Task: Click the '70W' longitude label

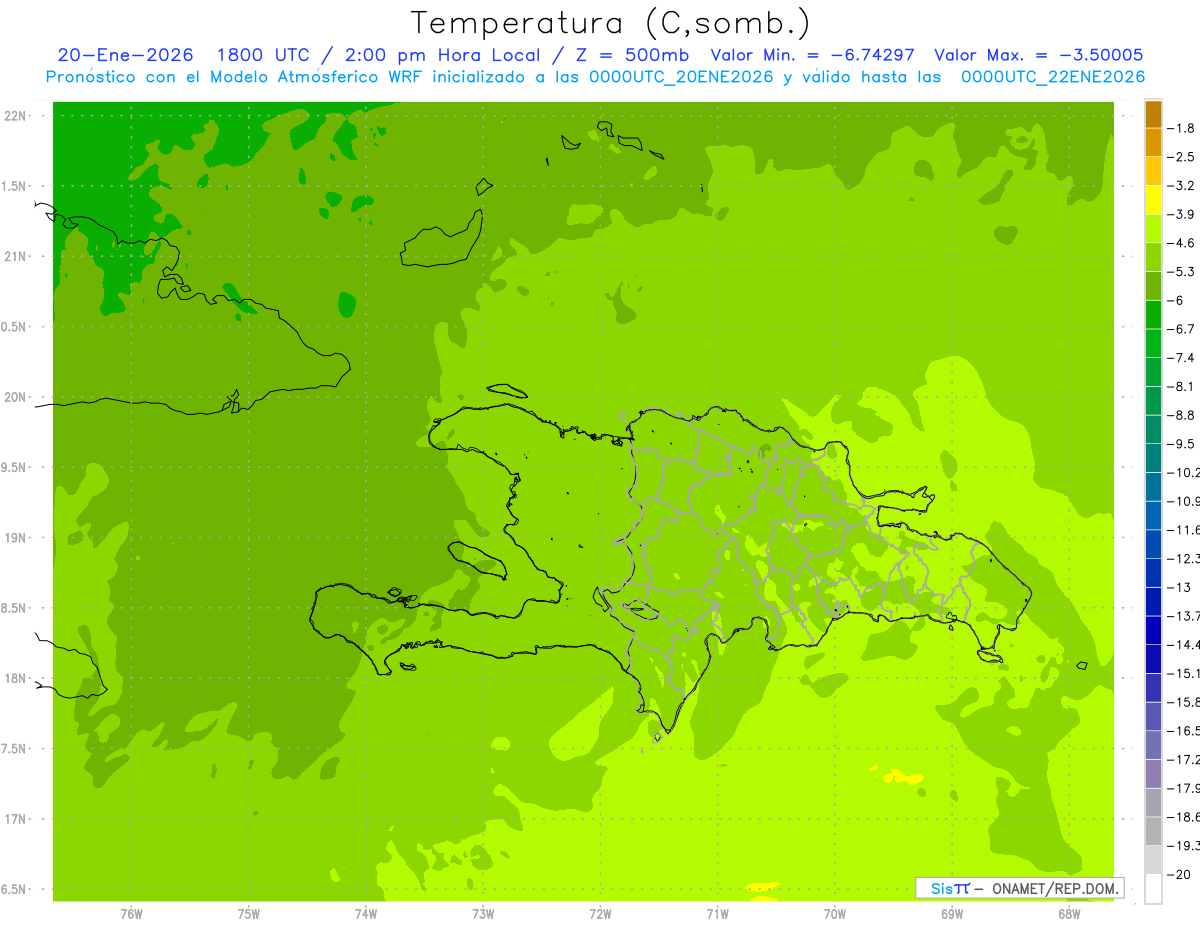Action: 835,914
